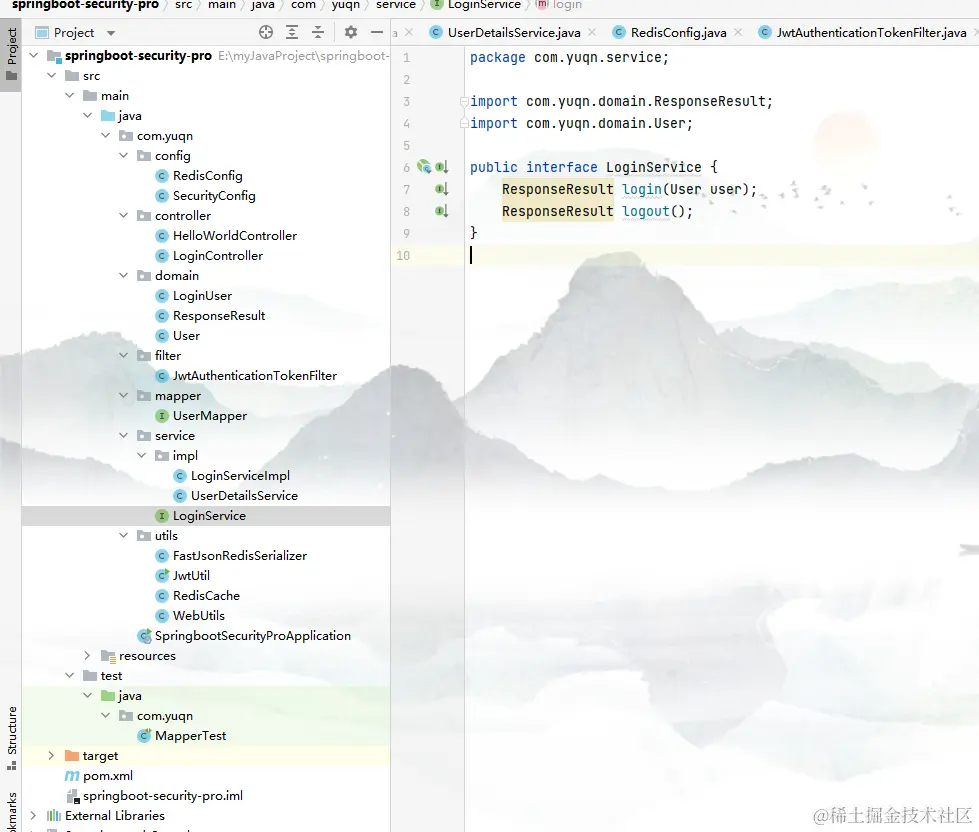Click the service breadcrumb segment

(x=395, y=5)
